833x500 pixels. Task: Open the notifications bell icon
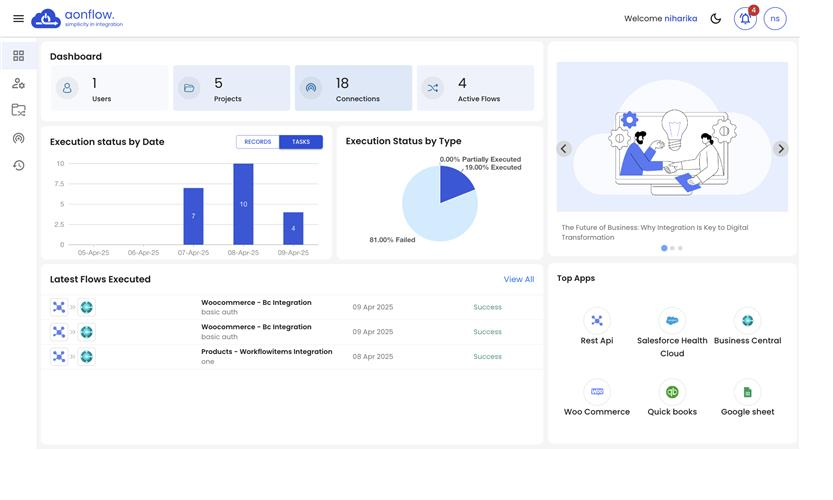click(745, 19)
